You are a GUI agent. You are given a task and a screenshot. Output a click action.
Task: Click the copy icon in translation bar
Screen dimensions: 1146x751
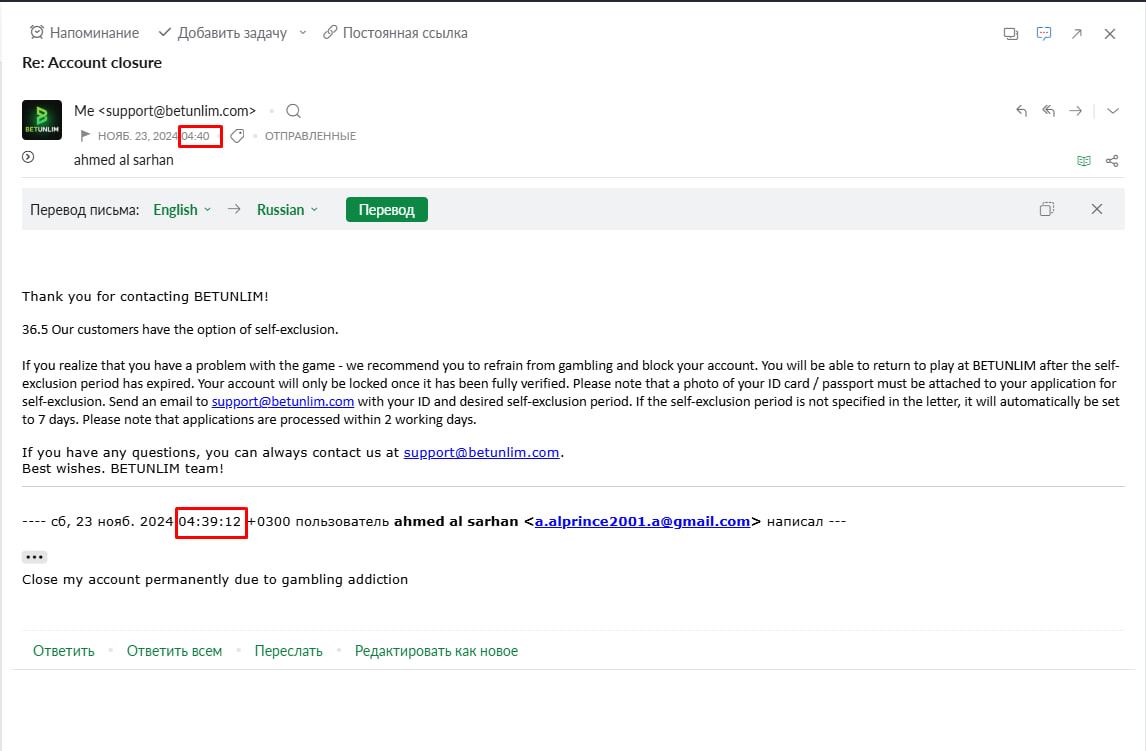point(1046,209)
